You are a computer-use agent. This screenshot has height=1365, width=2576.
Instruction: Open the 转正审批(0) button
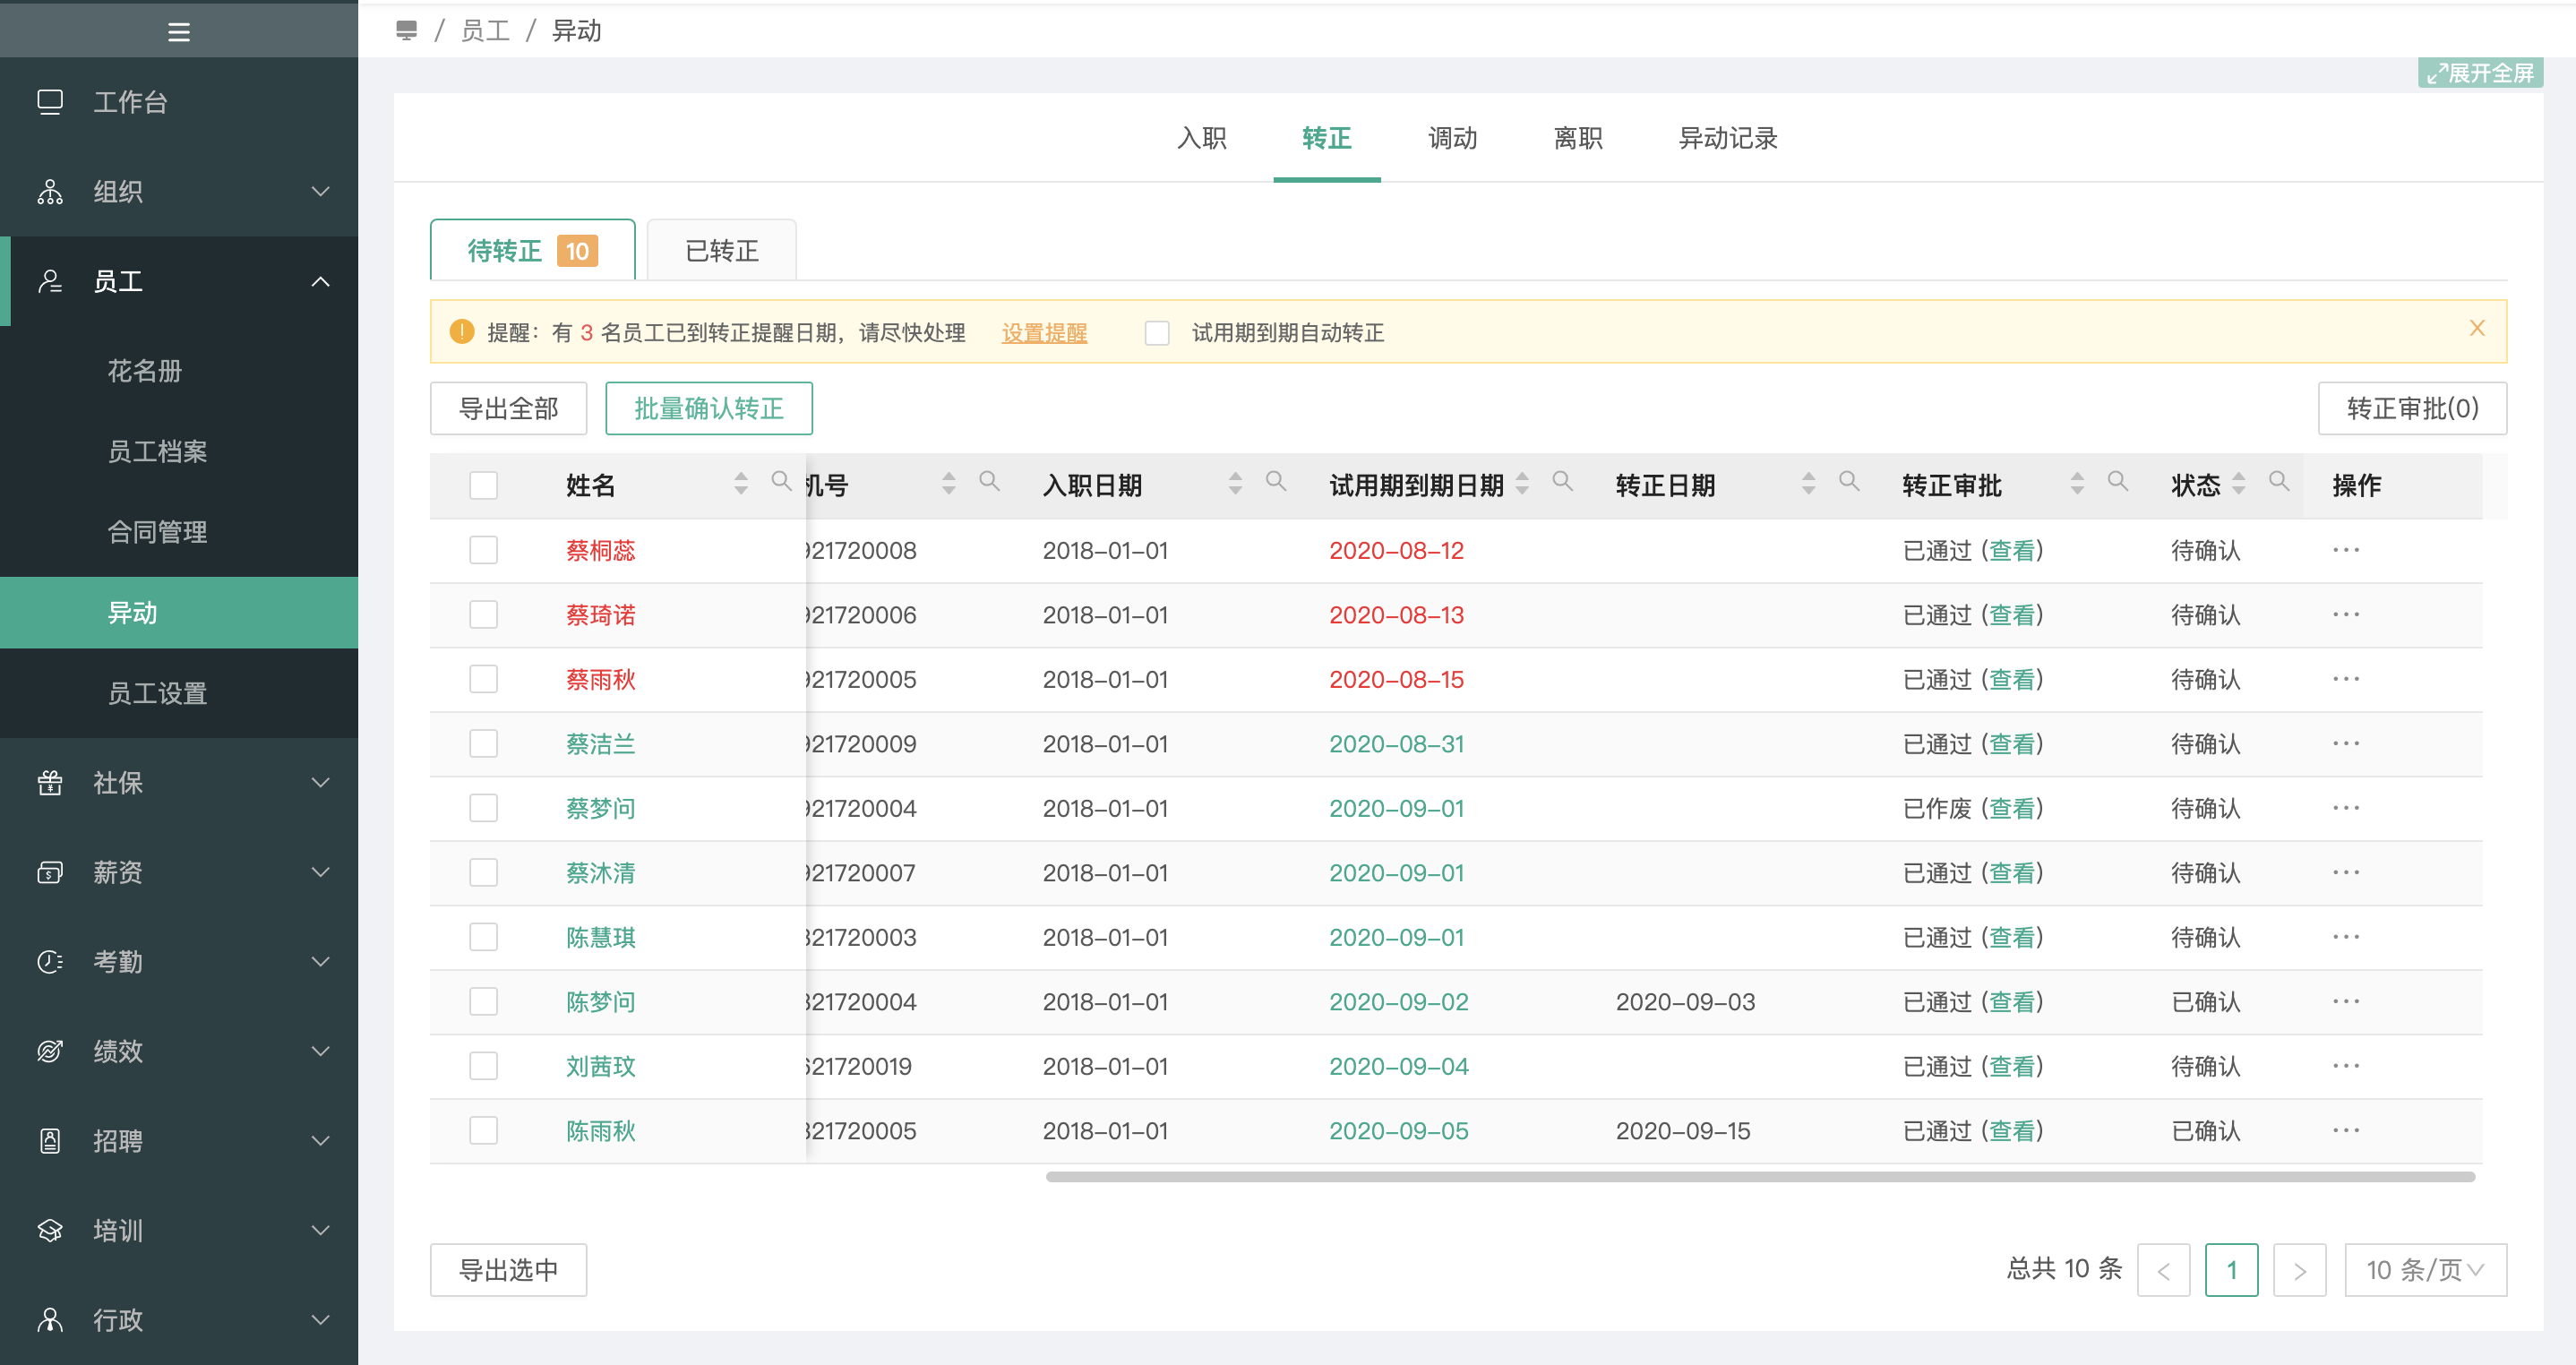coord(2412,408)
